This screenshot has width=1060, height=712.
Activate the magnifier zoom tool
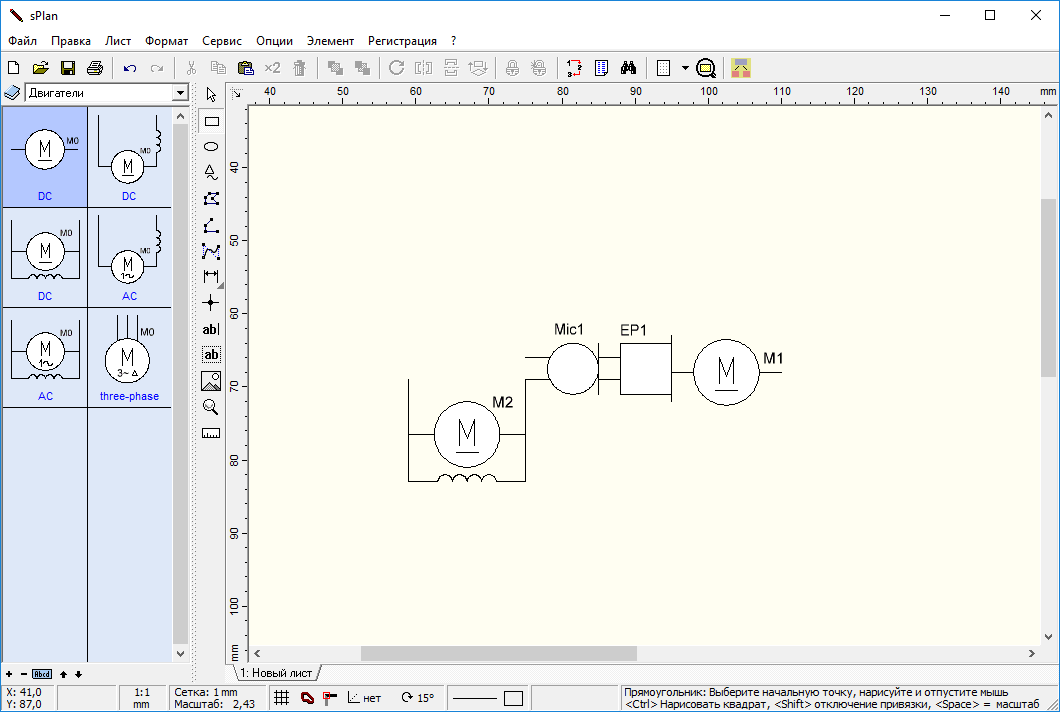click(x=211, y=407)
